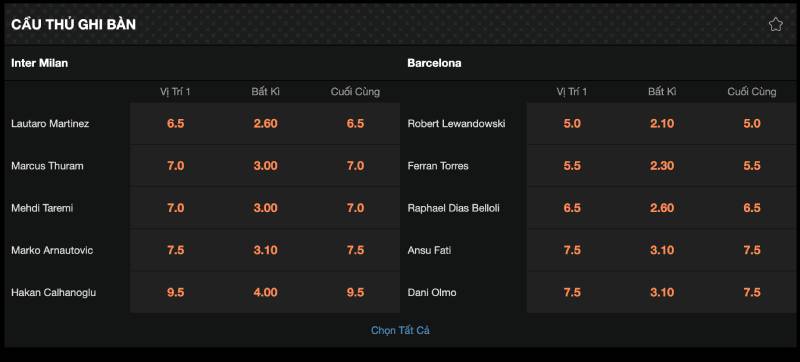The image size is (800, 362).
Task: Pick Hakan Calhanoglu Bất Kì odds 4.00
Action: (x=265, y=293)
